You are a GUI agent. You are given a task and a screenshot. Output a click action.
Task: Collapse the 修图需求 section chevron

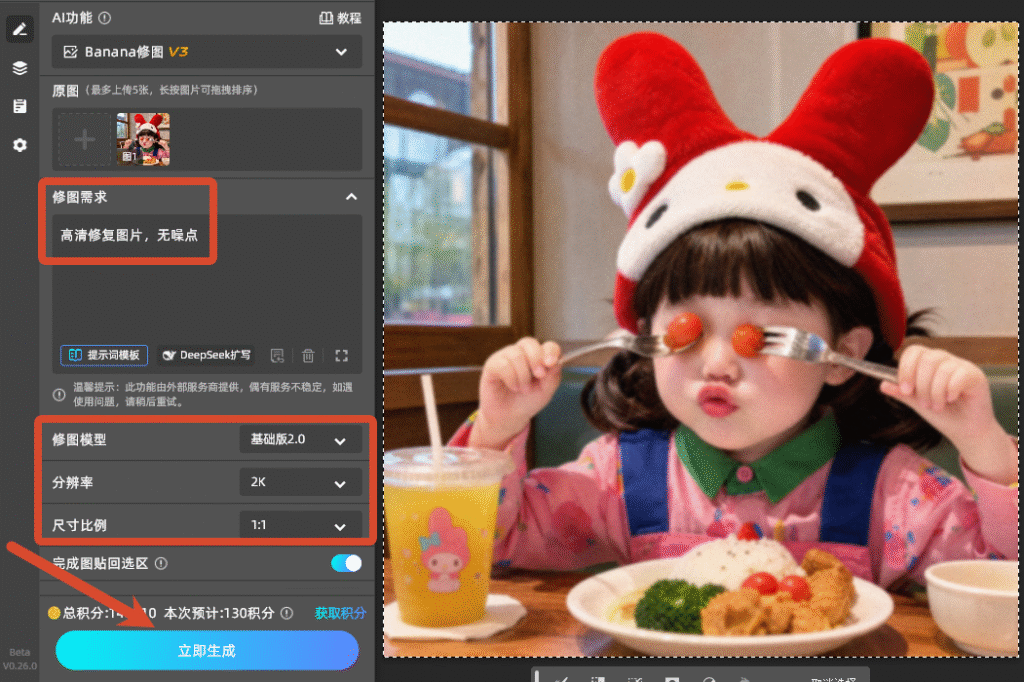click(x=351, y=197)
